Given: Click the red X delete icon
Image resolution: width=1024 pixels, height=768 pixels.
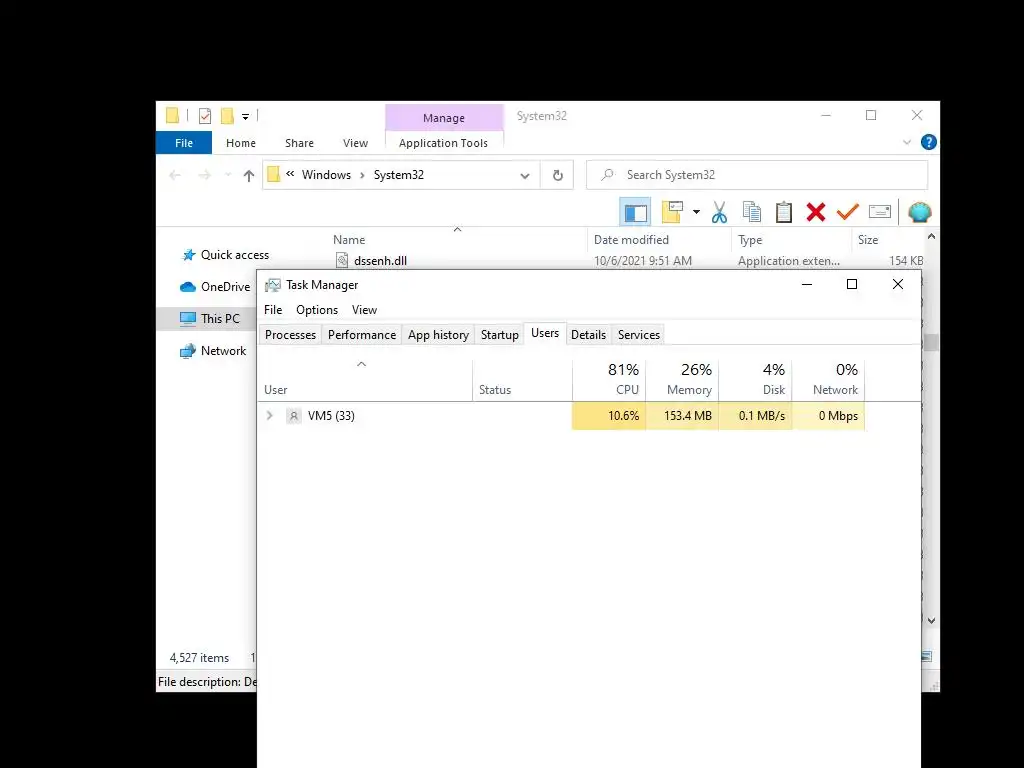Looking at the screenshot, I should tap(816, 212).
